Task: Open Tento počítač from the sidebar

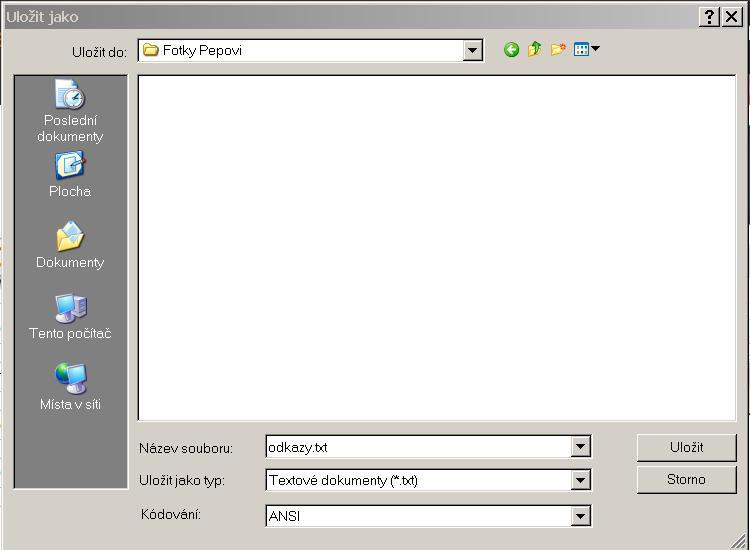Action: tap(70, 317)
